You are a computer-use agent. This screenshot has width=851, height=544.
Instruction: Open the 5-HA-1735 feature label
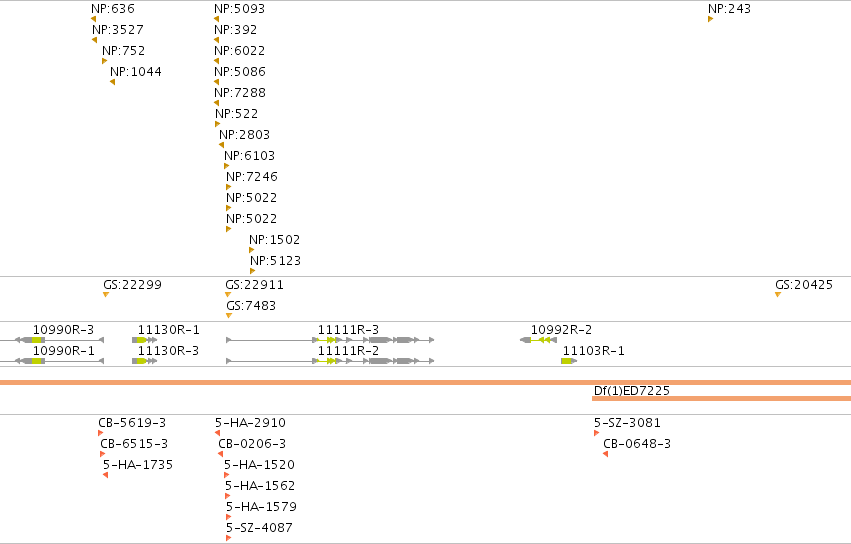point(138,465)
